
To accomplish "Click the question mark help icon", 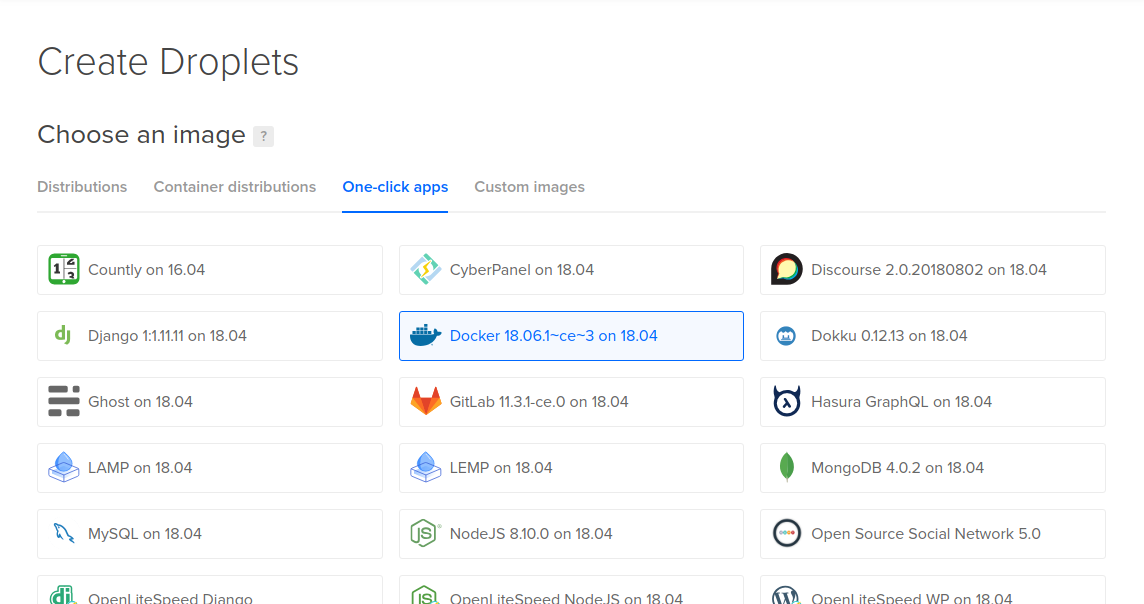I will (x=263, y=136).
